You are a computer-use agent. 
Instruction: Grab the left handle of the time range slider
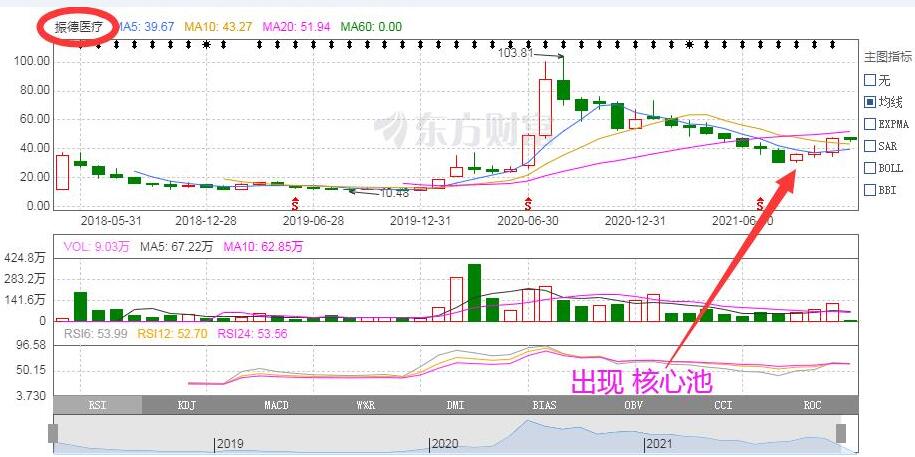point(53,434)
